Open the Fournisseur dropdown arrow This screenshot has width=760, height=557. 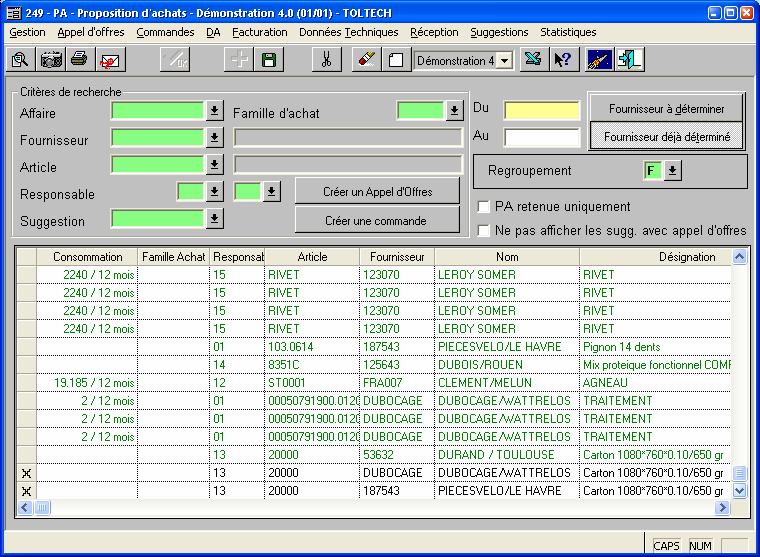(214, 138)
